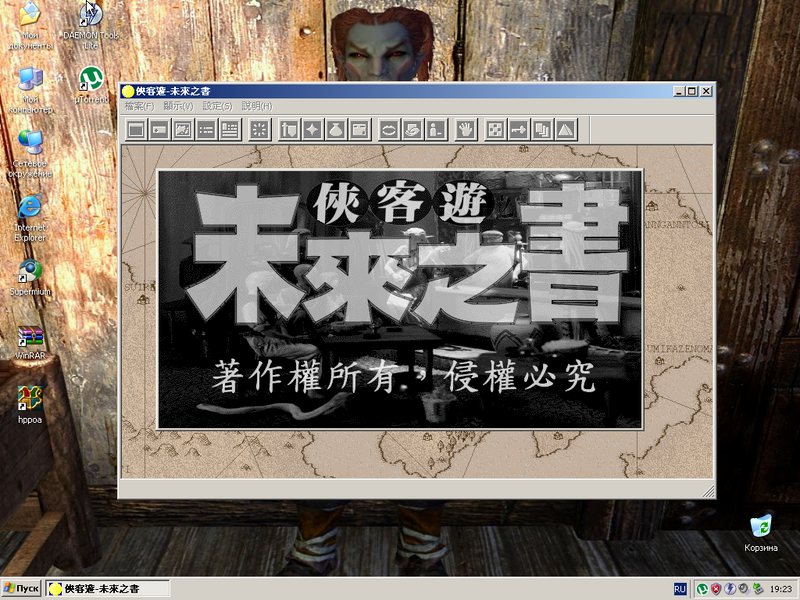This screenshot has height=600, width=800.
Task: Maximize the 俠客遊-未來之書 window
Action: pos(691,91)
